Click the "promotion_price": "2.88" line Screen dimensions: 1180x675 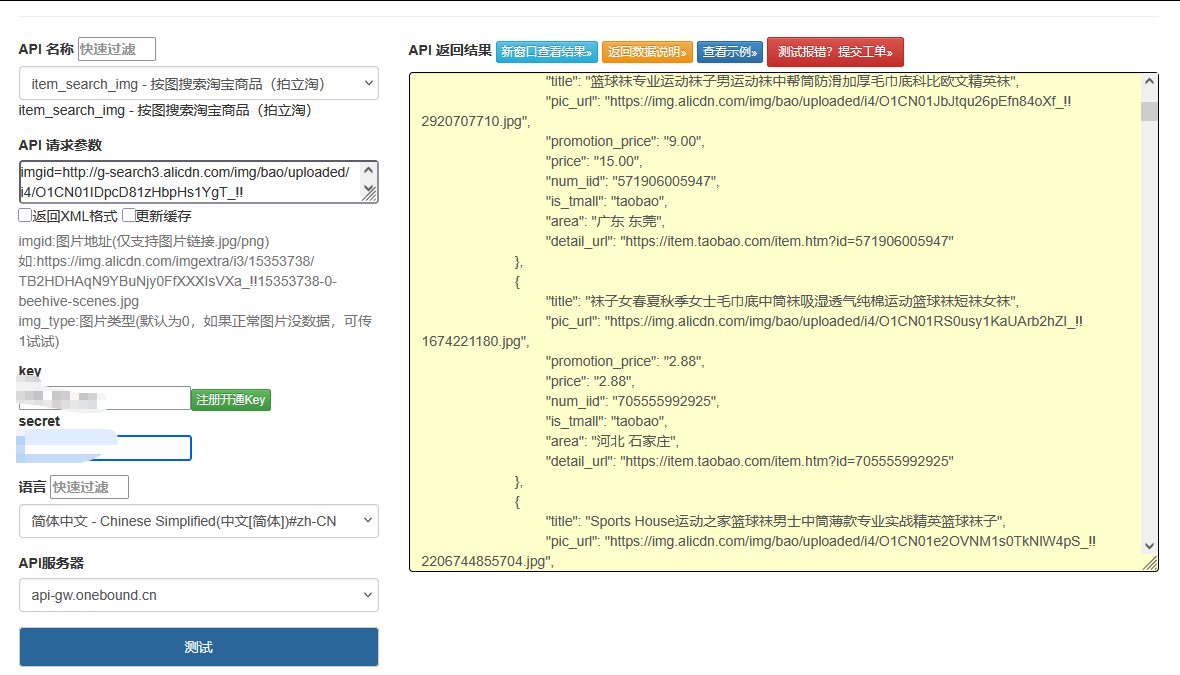point(625,361)
